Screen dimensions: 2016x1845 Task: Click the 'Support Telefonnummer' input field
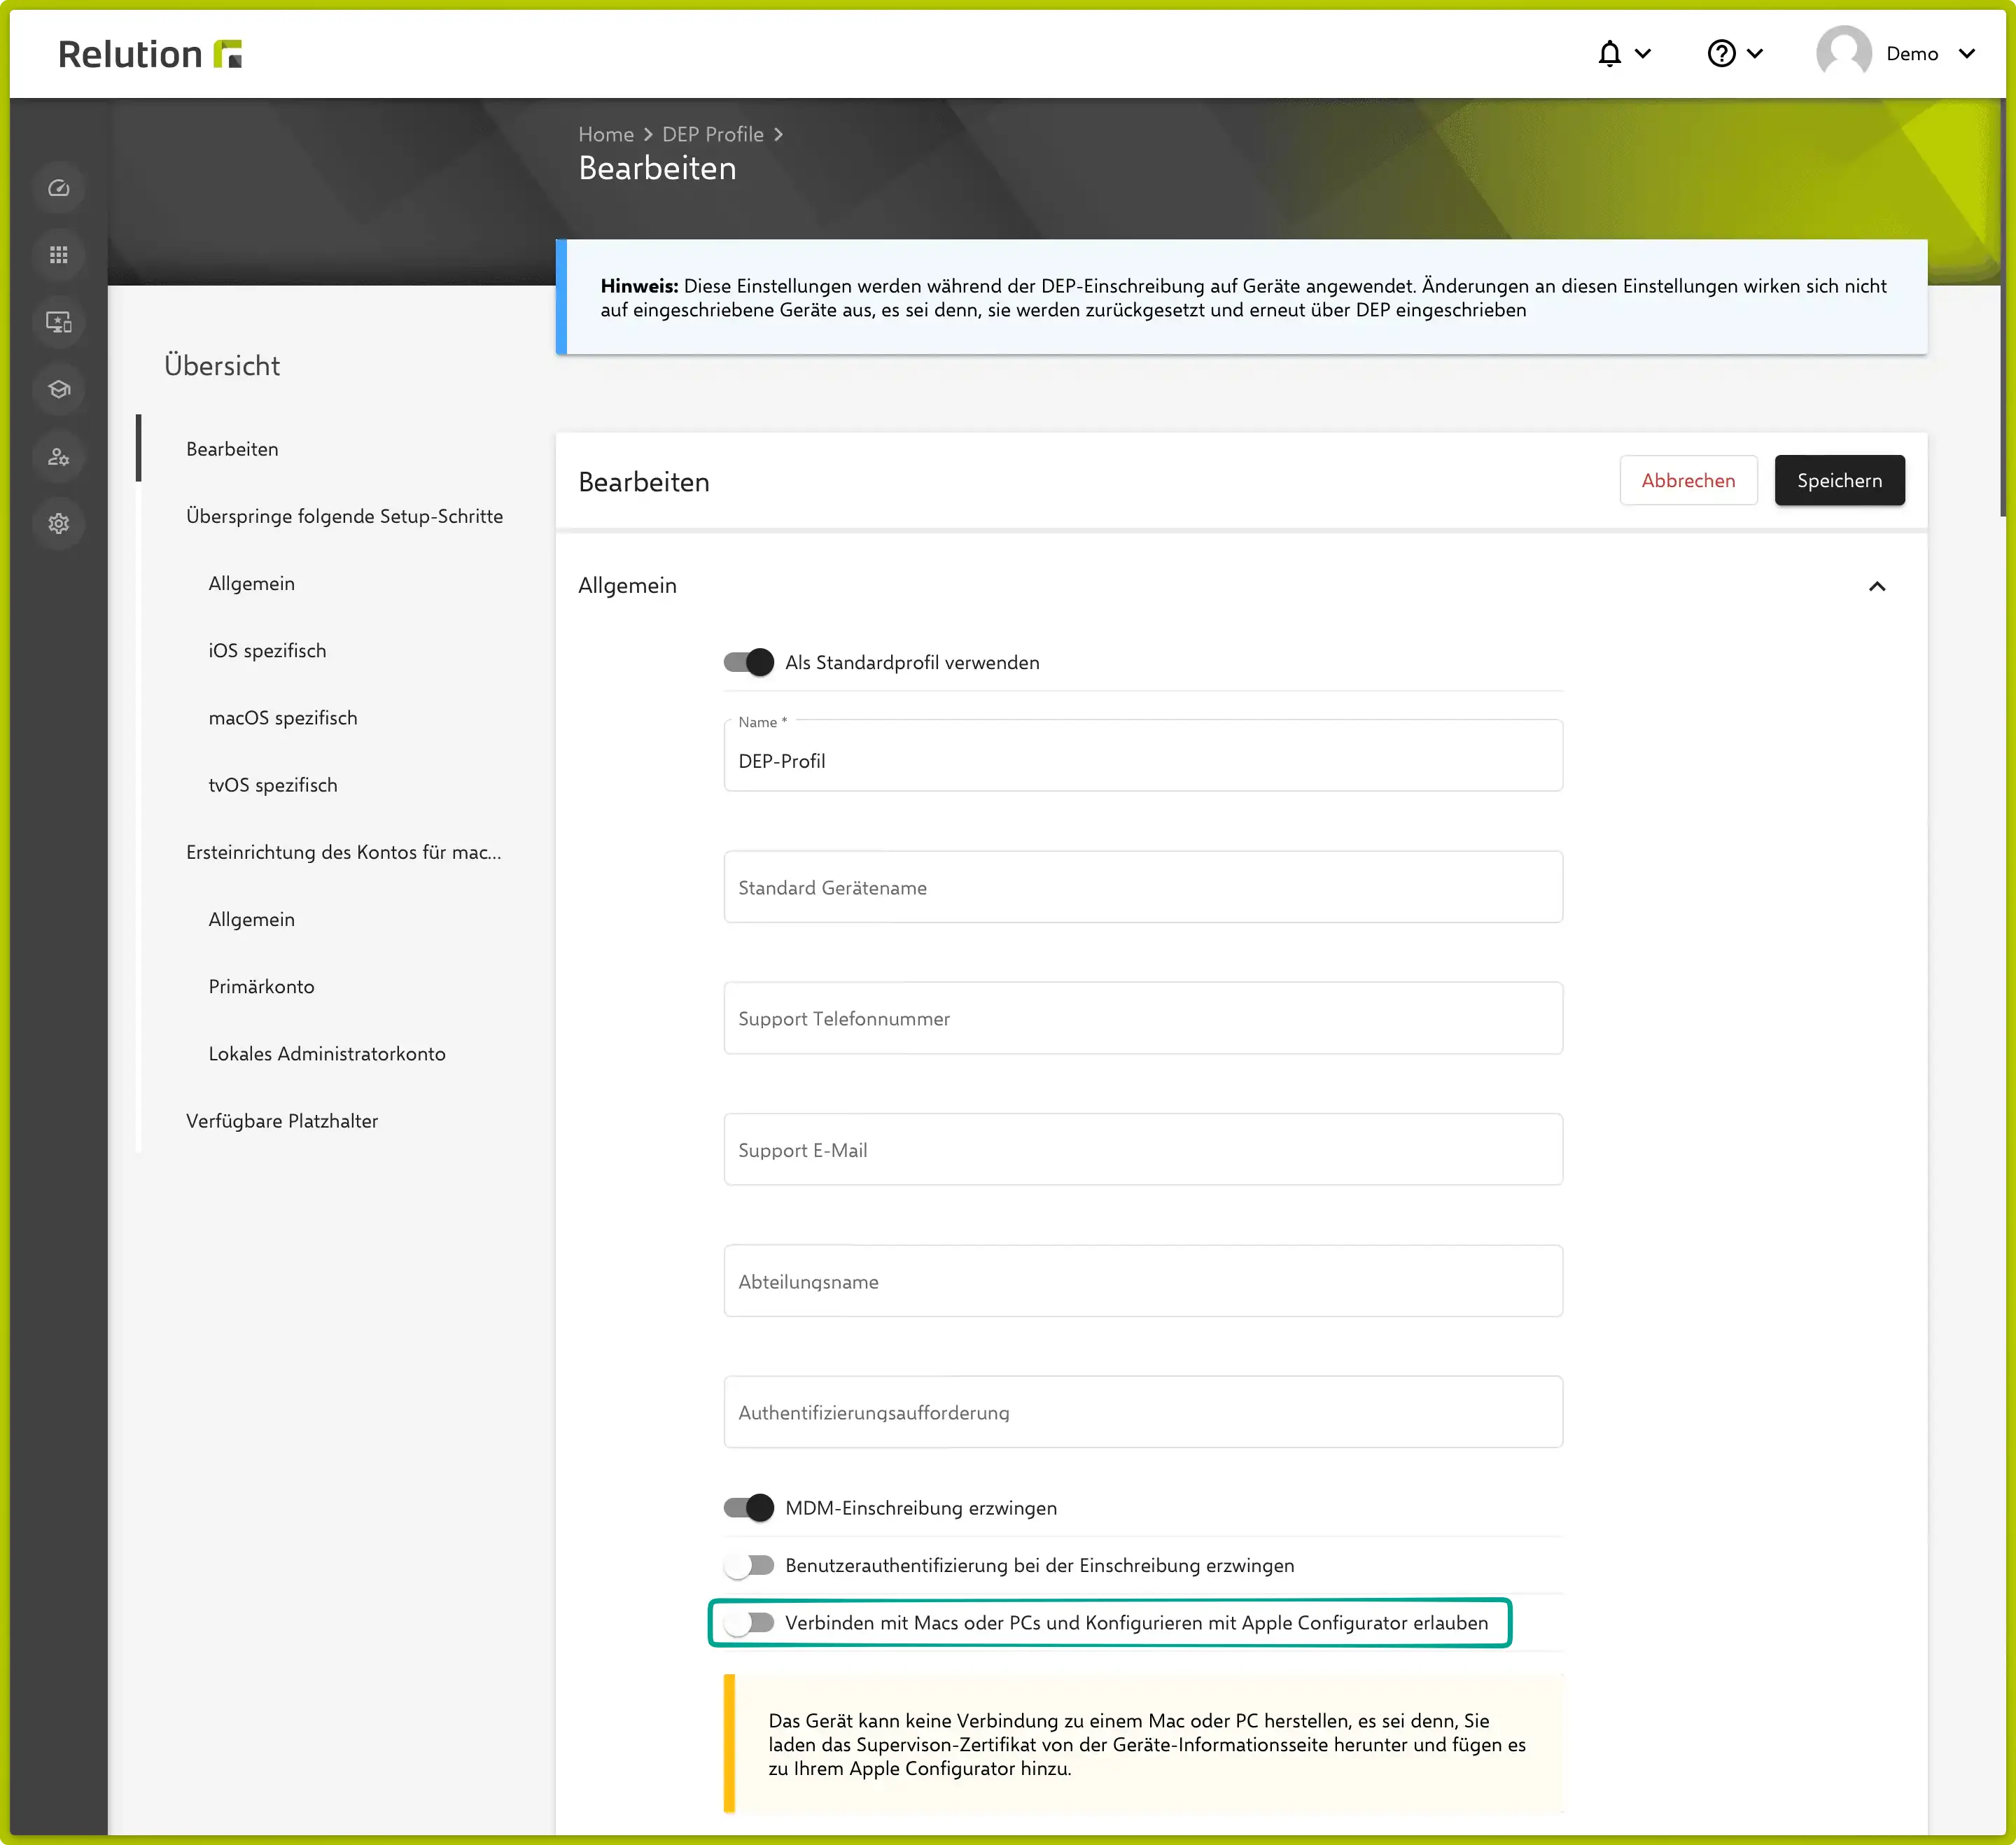pos(1142,1018)
